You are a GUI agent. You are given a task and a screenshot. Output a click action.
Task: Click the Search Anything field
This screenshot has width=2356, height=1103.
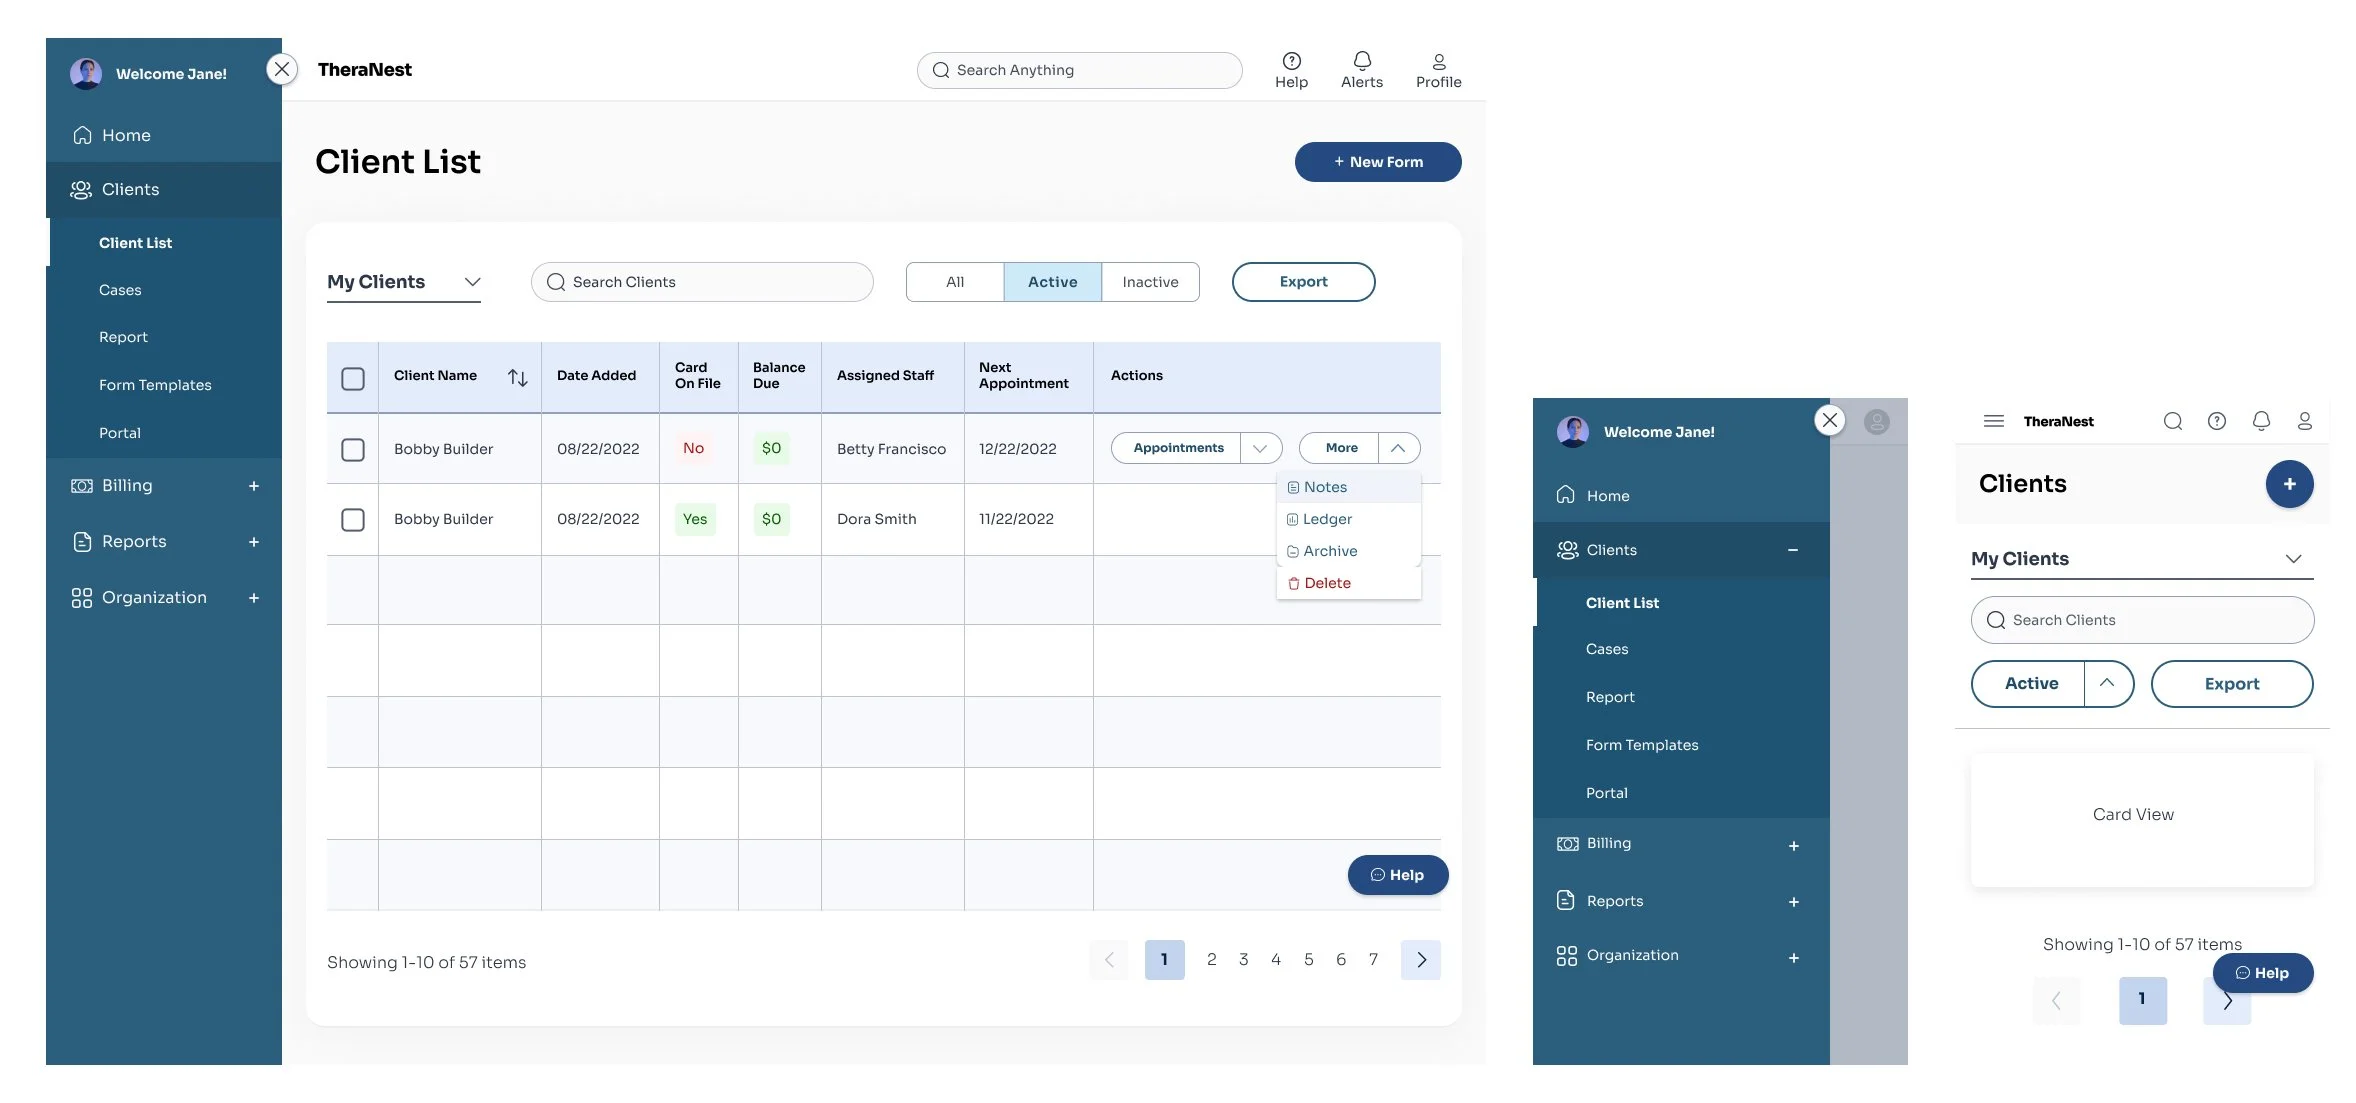click(1079, 70)
